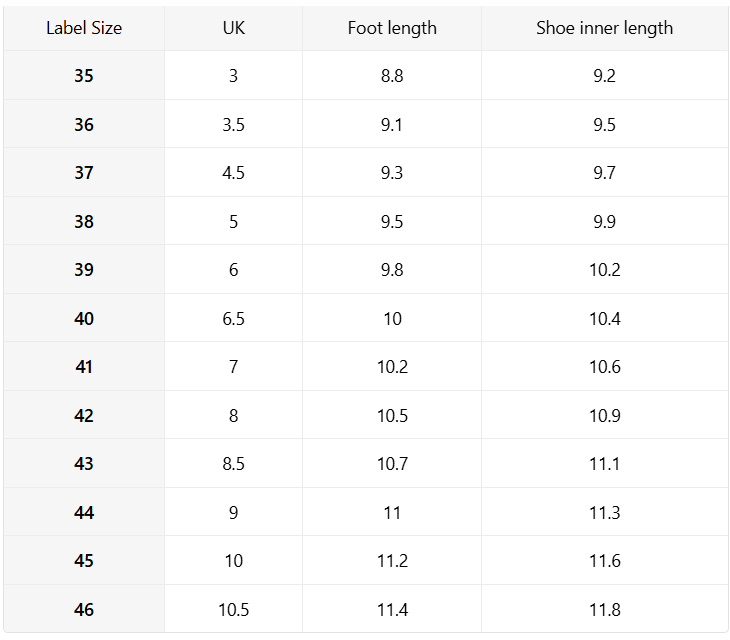Select the label size 38 row header
Image resolution: width=730 pixels, height=640 pixels.
coord(84,222)
